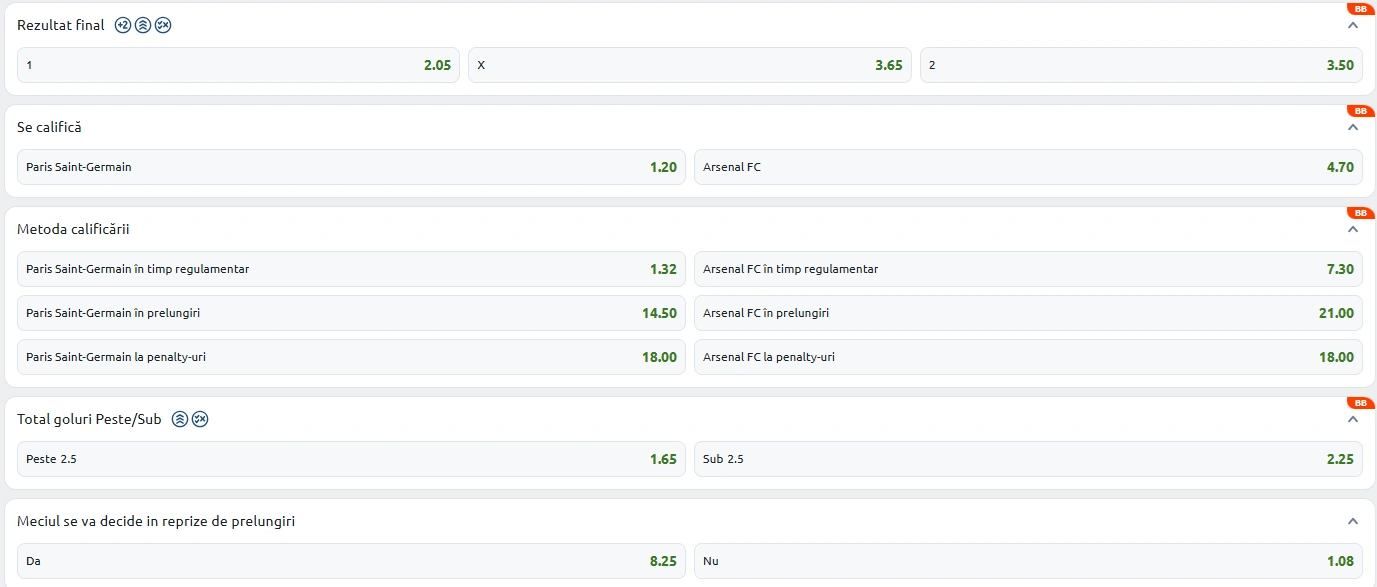
Task: Click the BB badge on Metoda calificării section
Action: pos(1361,212)
